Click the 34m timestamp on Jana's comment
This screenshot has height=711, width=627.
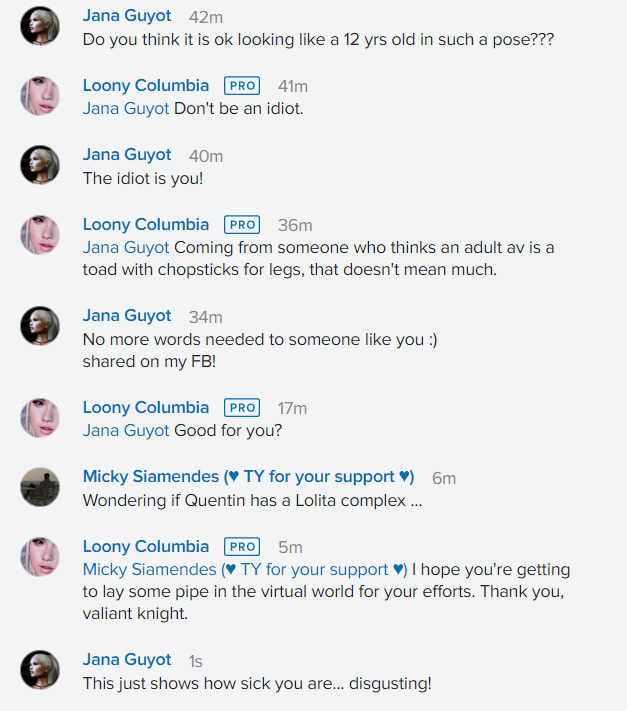(205, 317)
